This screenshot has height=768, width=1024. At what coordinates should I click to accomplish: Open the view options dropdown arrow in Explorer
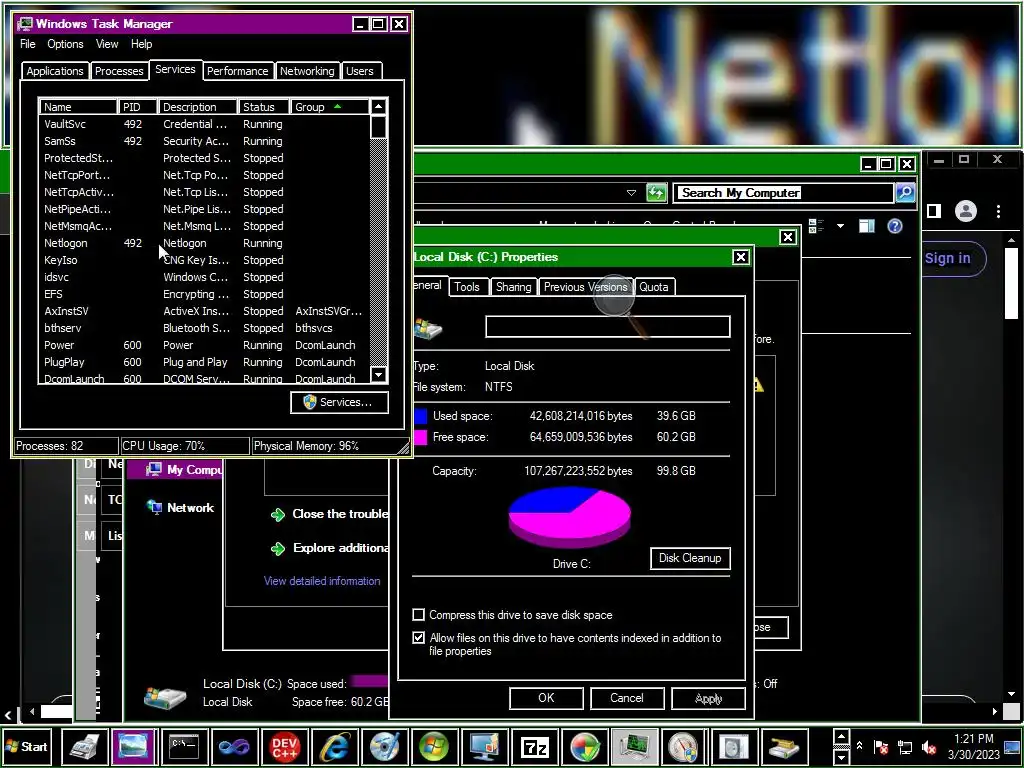click(840, 226)
